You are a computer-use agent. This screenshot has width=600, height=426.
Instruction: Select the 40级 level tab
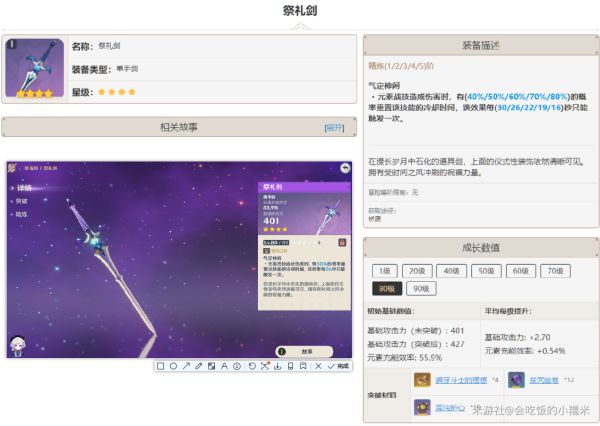click(x=452, y=271)
